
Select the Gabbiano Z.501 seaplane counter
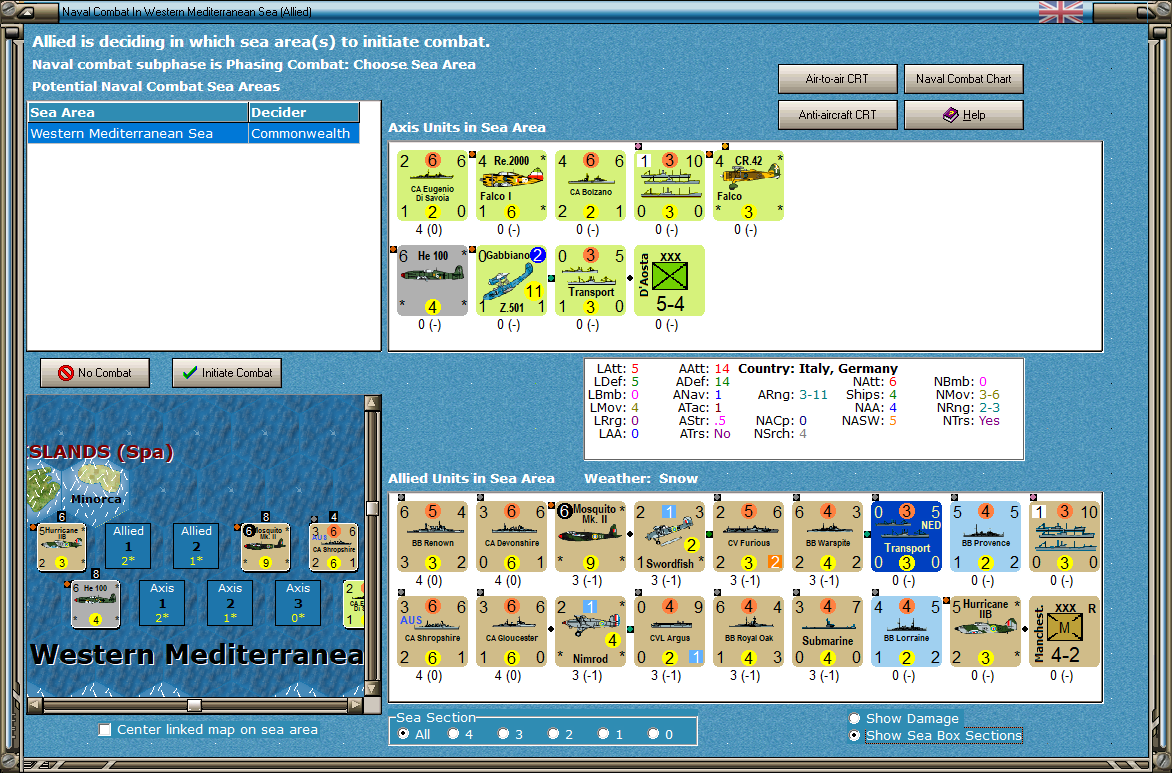pyautogui.click(x=511, y=280)
